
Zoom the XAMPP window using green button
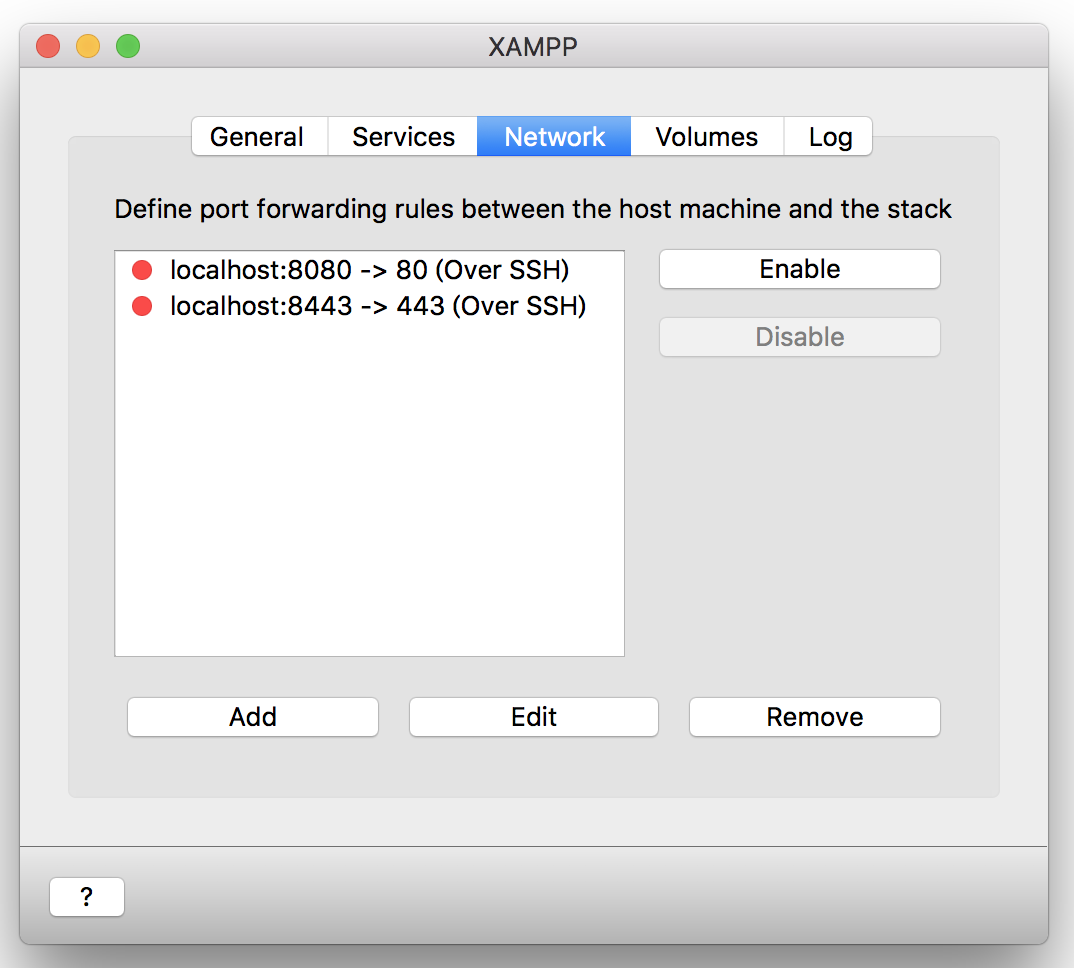click(128, 46)
